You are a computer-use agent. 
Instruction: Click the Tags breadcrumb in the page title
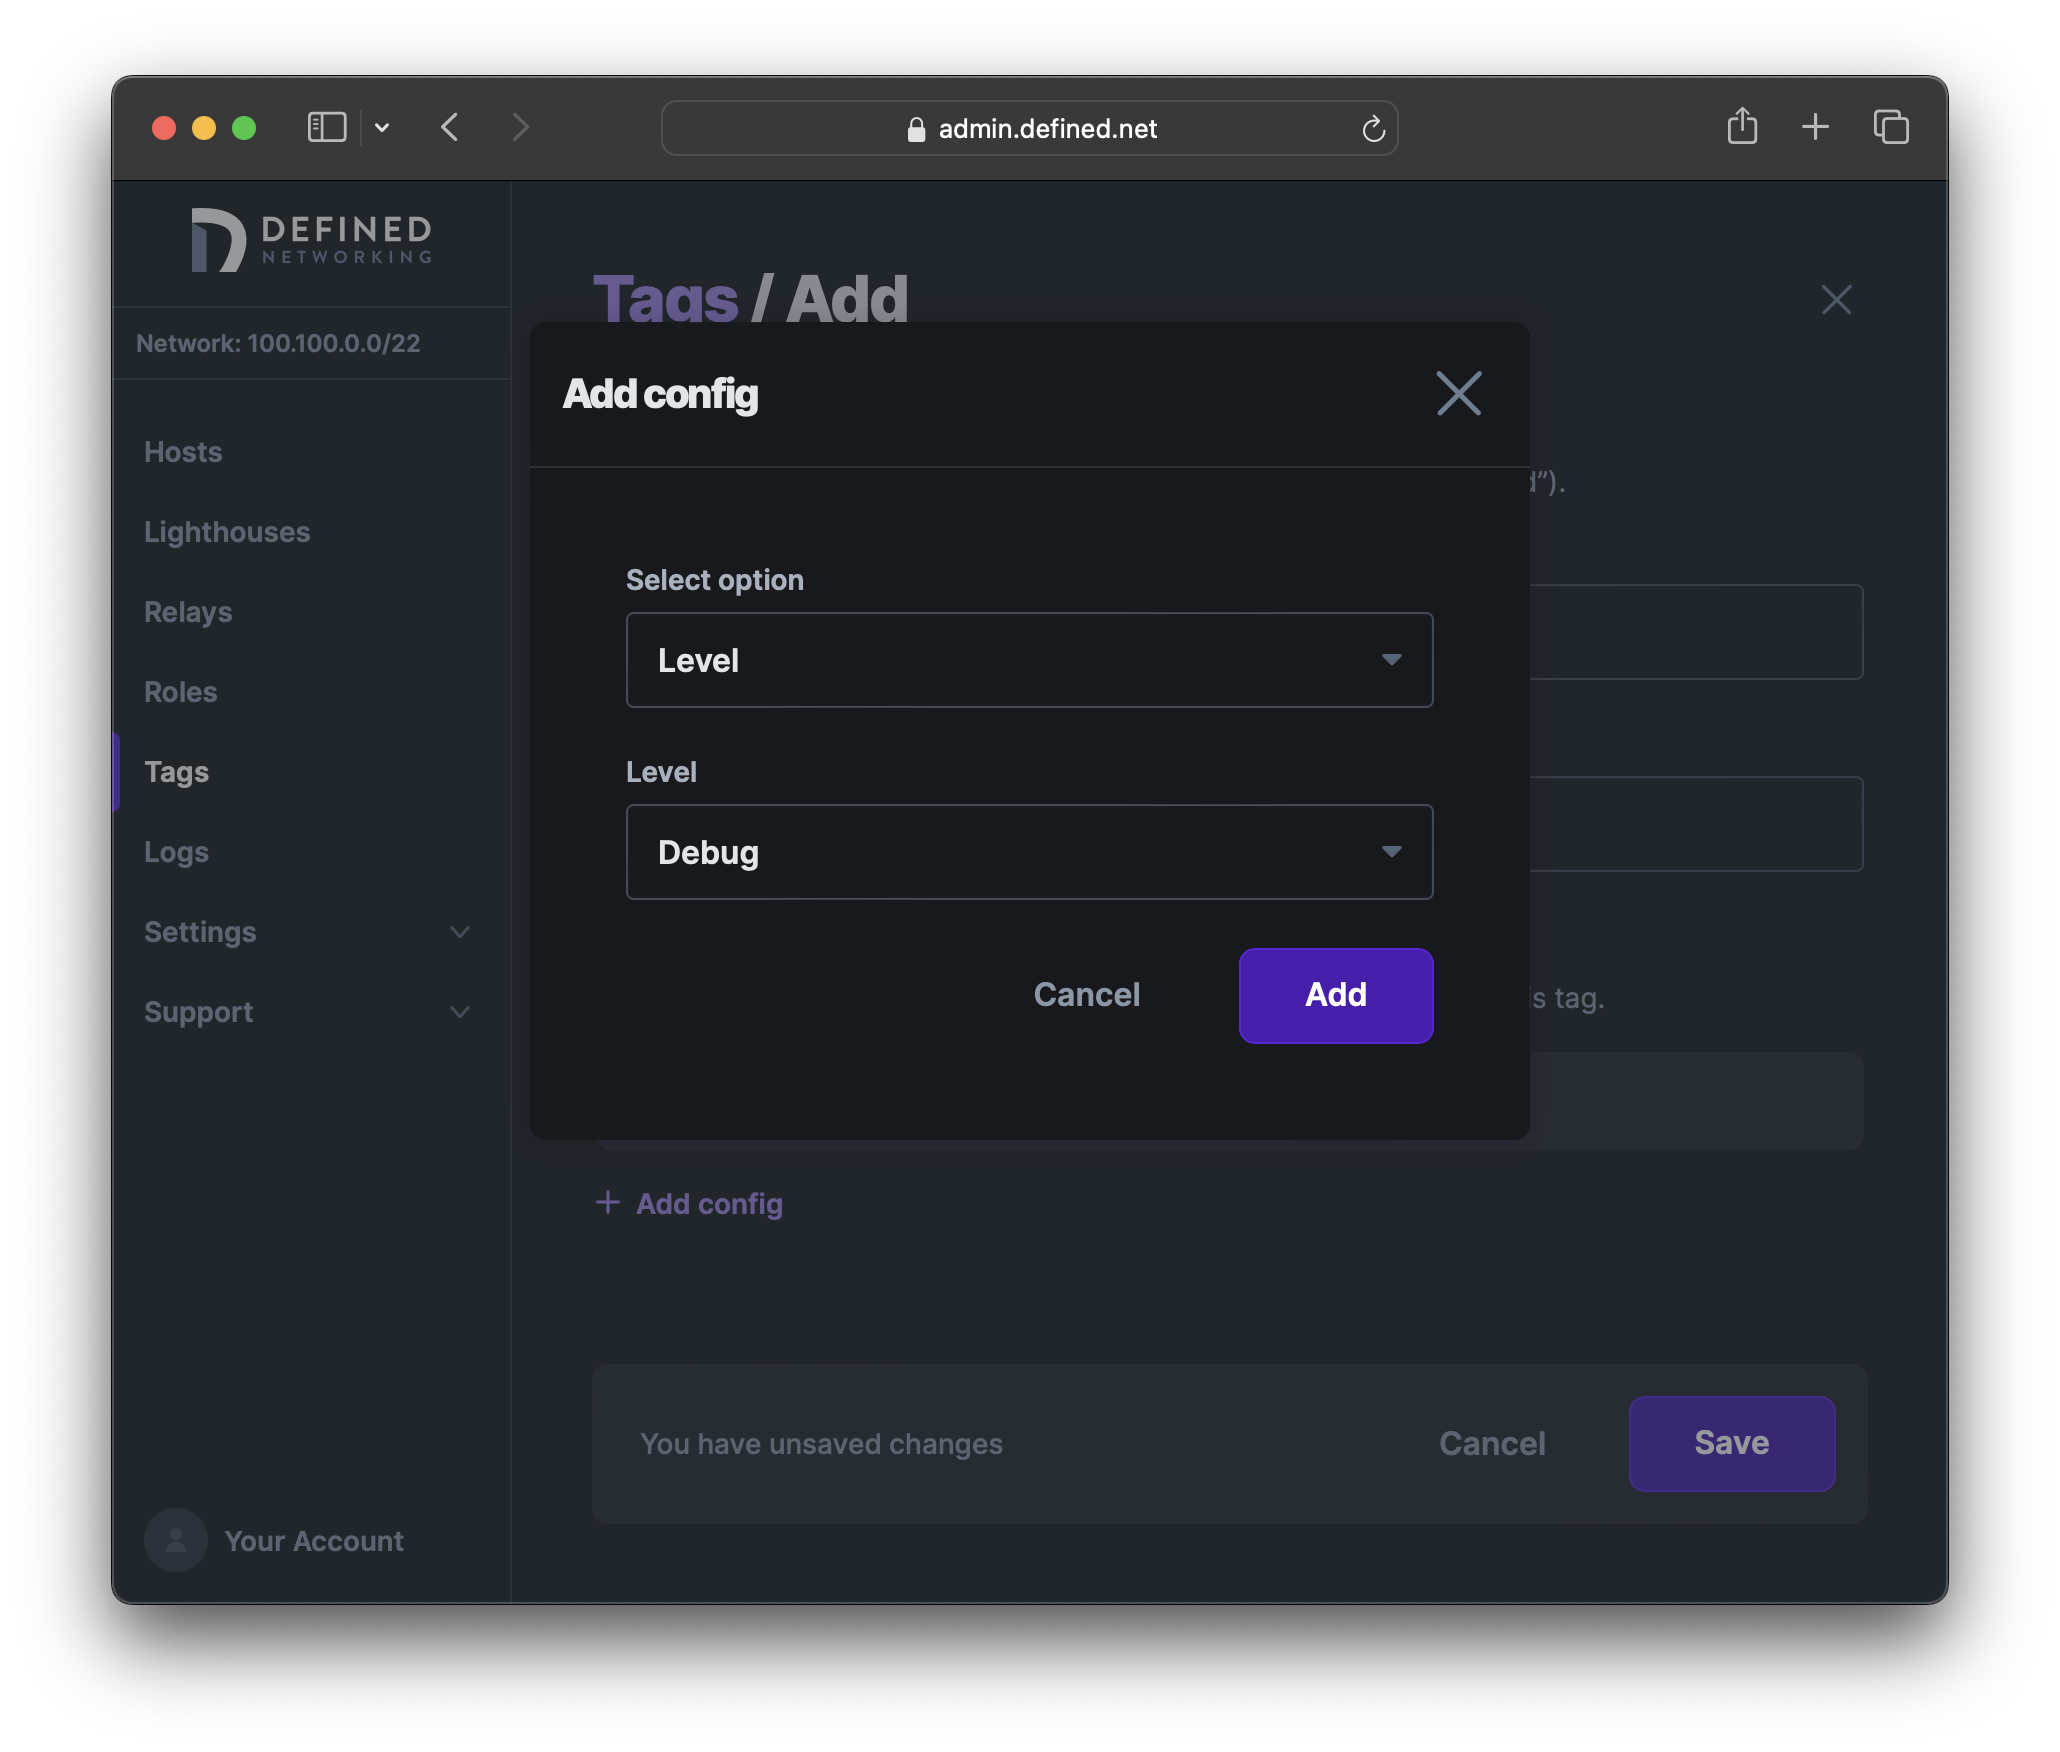tap(666, 299)
